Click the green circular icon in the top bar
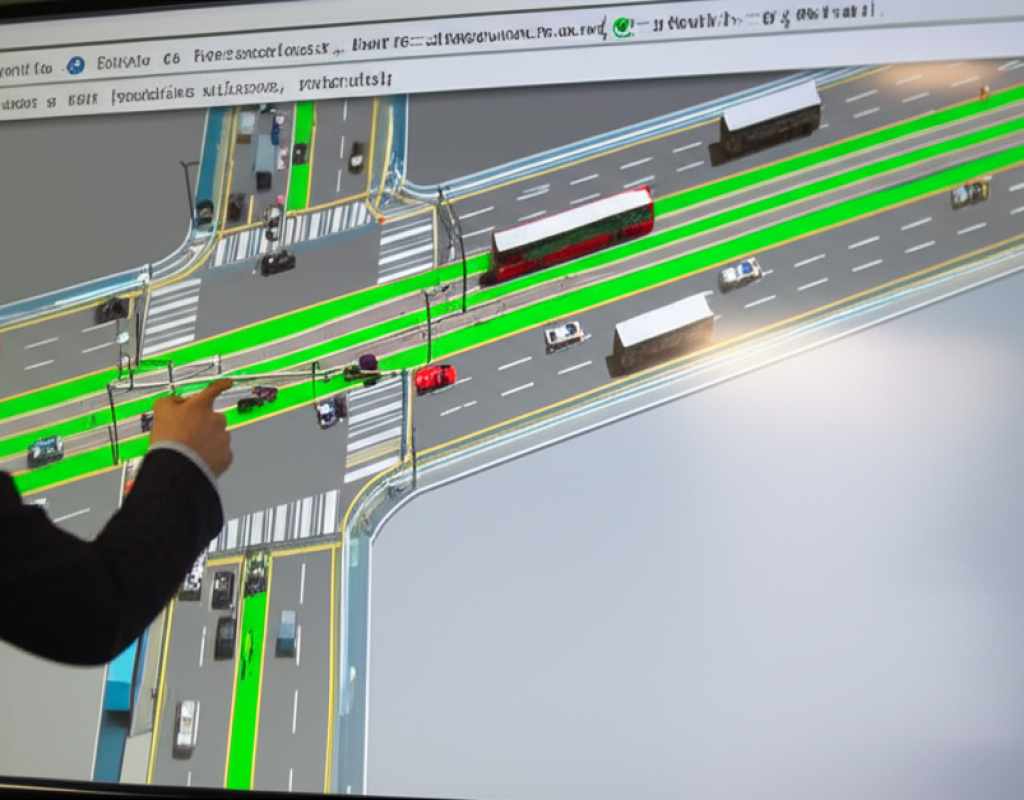 click(x=623, y=27)
